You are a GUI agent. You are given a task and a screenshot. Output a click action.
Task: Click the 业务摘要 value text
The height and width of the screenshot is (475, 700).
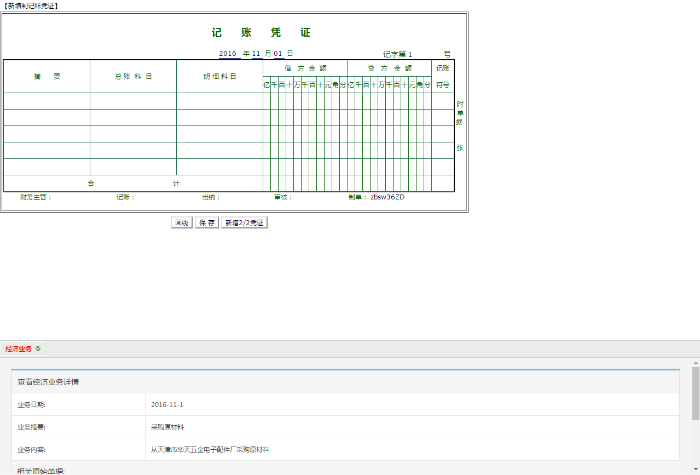[x=167, y=427]
